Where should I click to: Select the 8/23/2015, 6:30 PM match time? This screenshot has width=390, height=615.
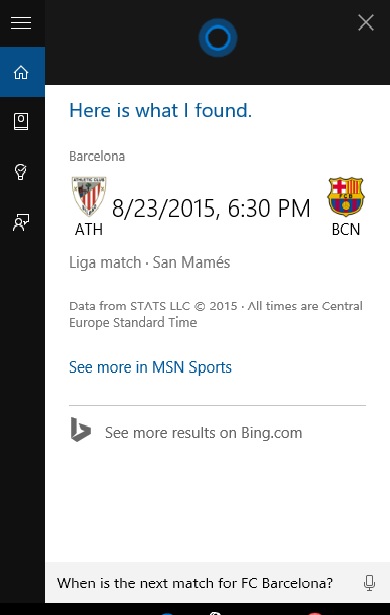click(x=211, y=208)
